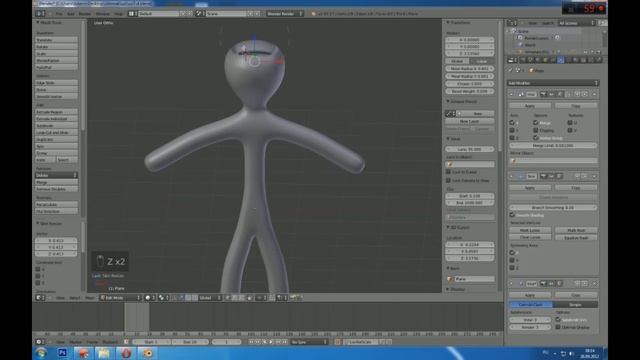The height and width of the screenshot is (360, 640).
Task: Open the Edit Mode selector dropdown
Action: pos(120,298)
